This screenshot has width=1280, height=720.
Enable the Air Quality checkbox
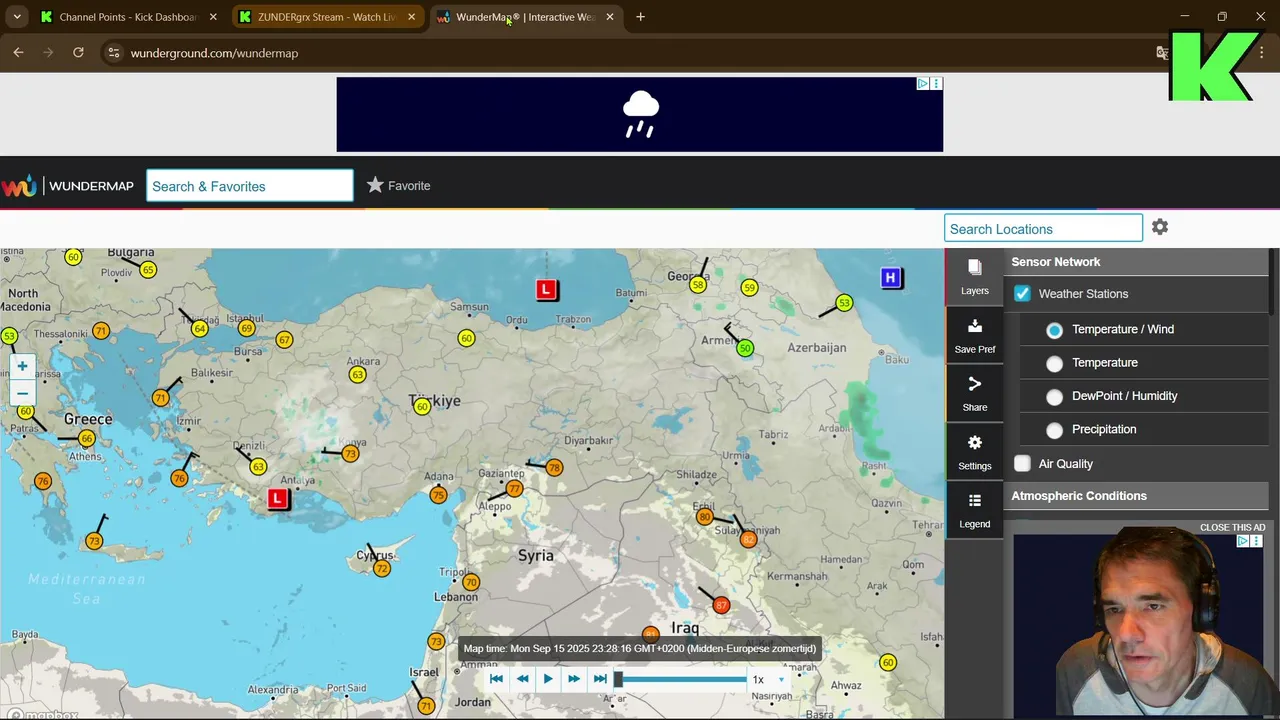[x=1022, y=463]
